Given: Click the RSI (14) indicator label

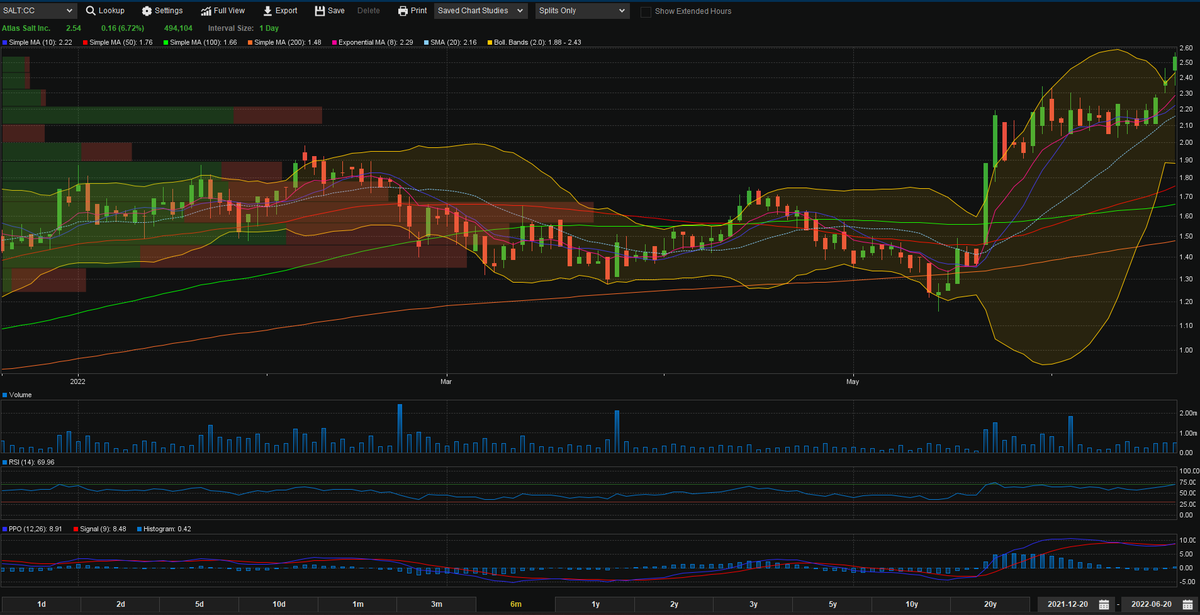Looking at the screenshot, I should pyautogui.click(x=33, y=462).
